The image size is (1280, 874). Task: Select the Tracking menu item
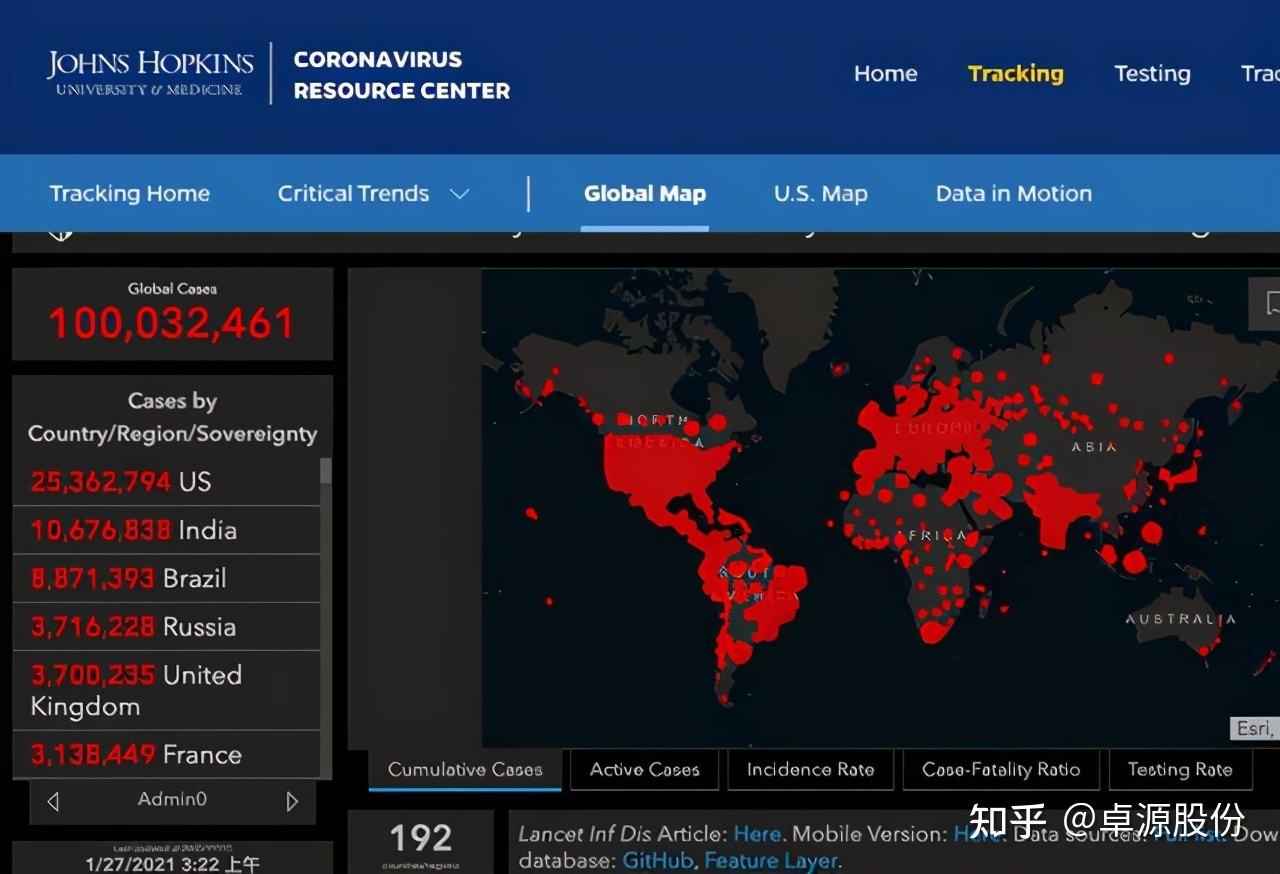(x=1015, y=73)
